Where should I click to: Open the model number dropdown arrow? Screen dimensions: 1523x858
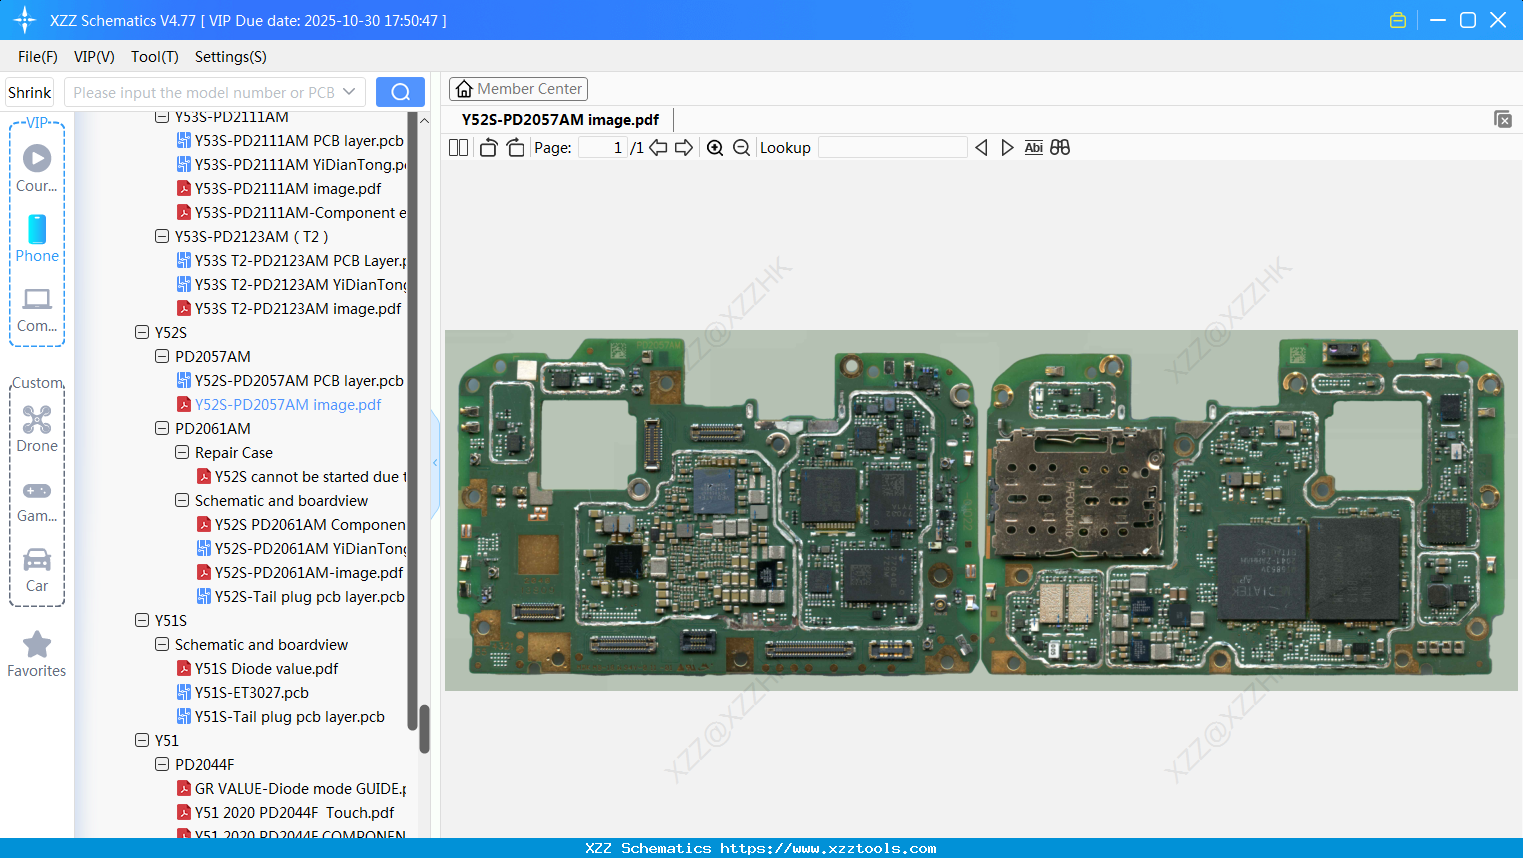[x=349, y=92]
